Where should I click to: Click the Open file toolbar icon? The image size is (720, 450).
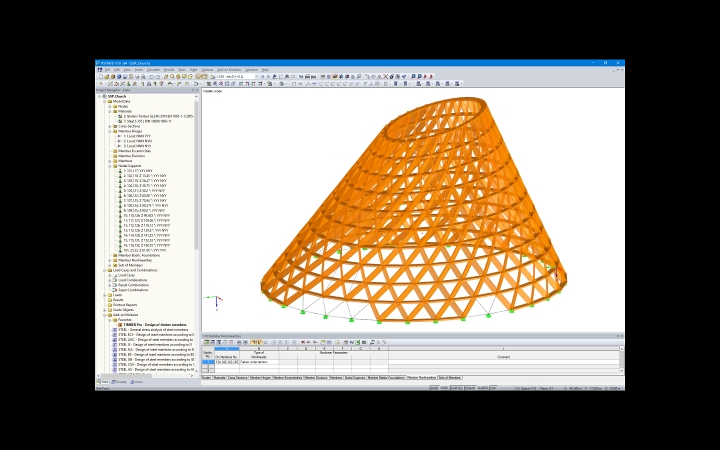click(x=107, y=77)
